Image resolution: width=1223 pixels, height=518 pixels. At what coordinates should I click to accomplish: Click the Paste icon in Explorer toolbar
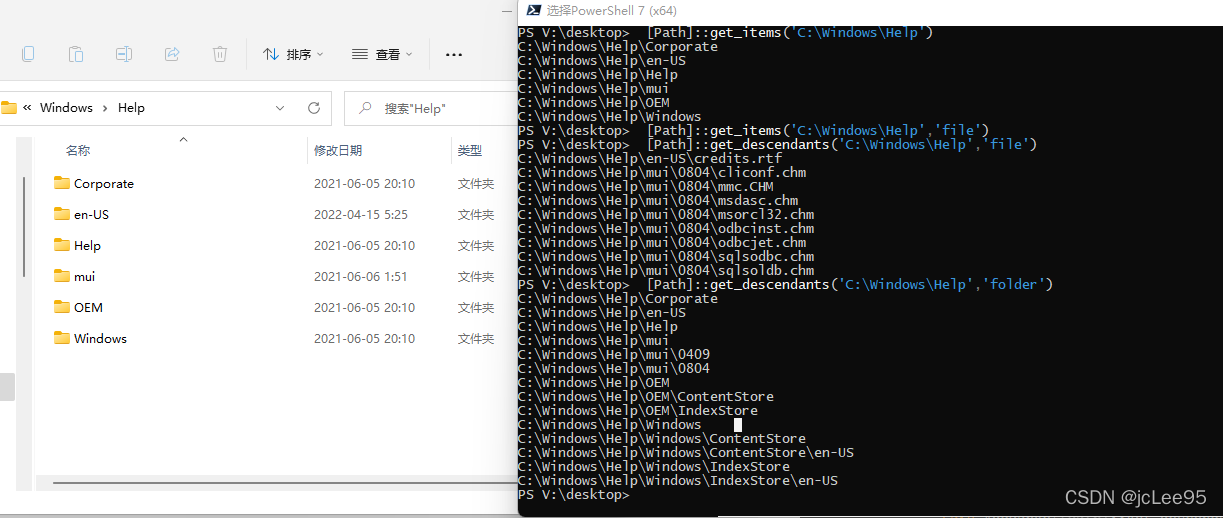coord(76,54)
